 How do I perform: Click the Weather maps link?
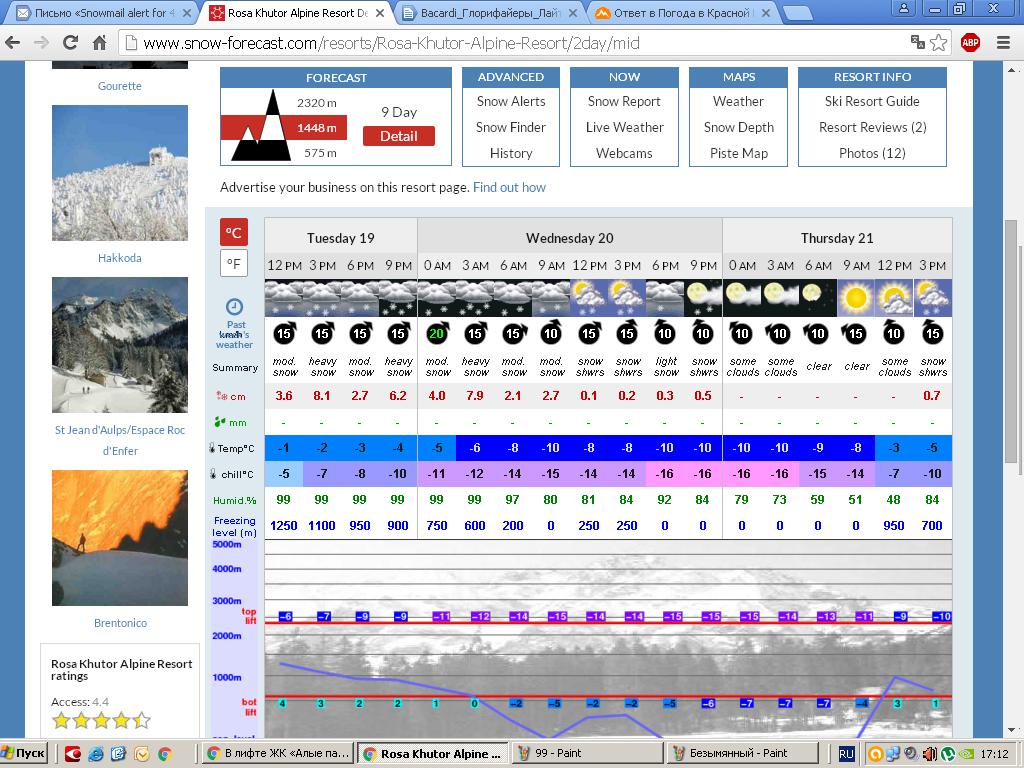click(739, 101)
